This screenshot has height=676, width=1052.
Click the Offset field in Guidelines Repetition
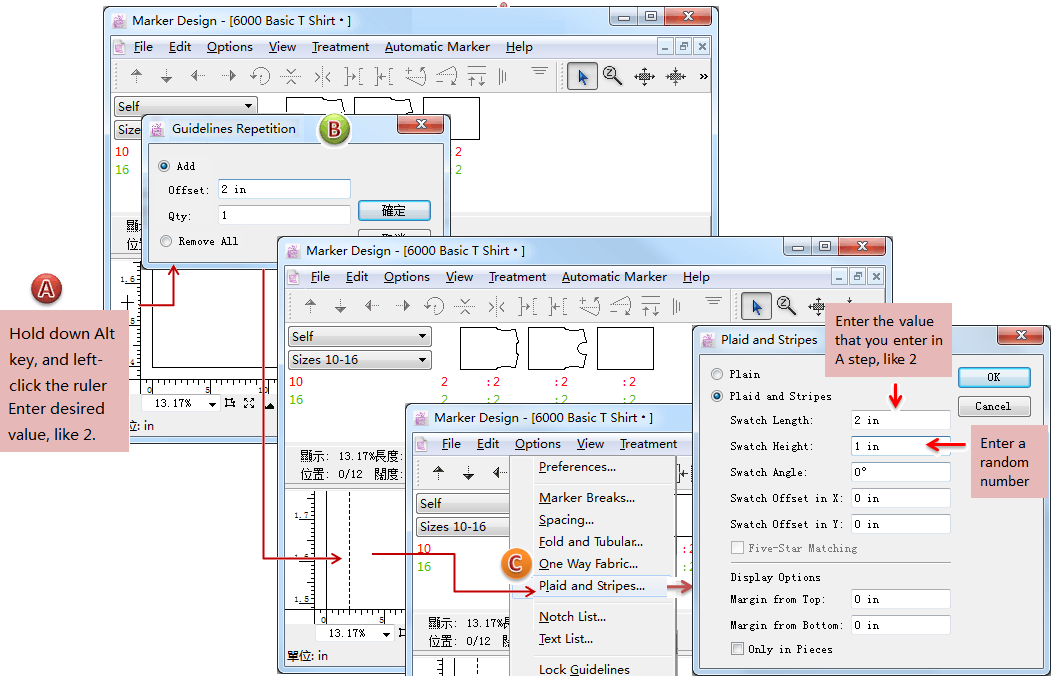(284, 190)
